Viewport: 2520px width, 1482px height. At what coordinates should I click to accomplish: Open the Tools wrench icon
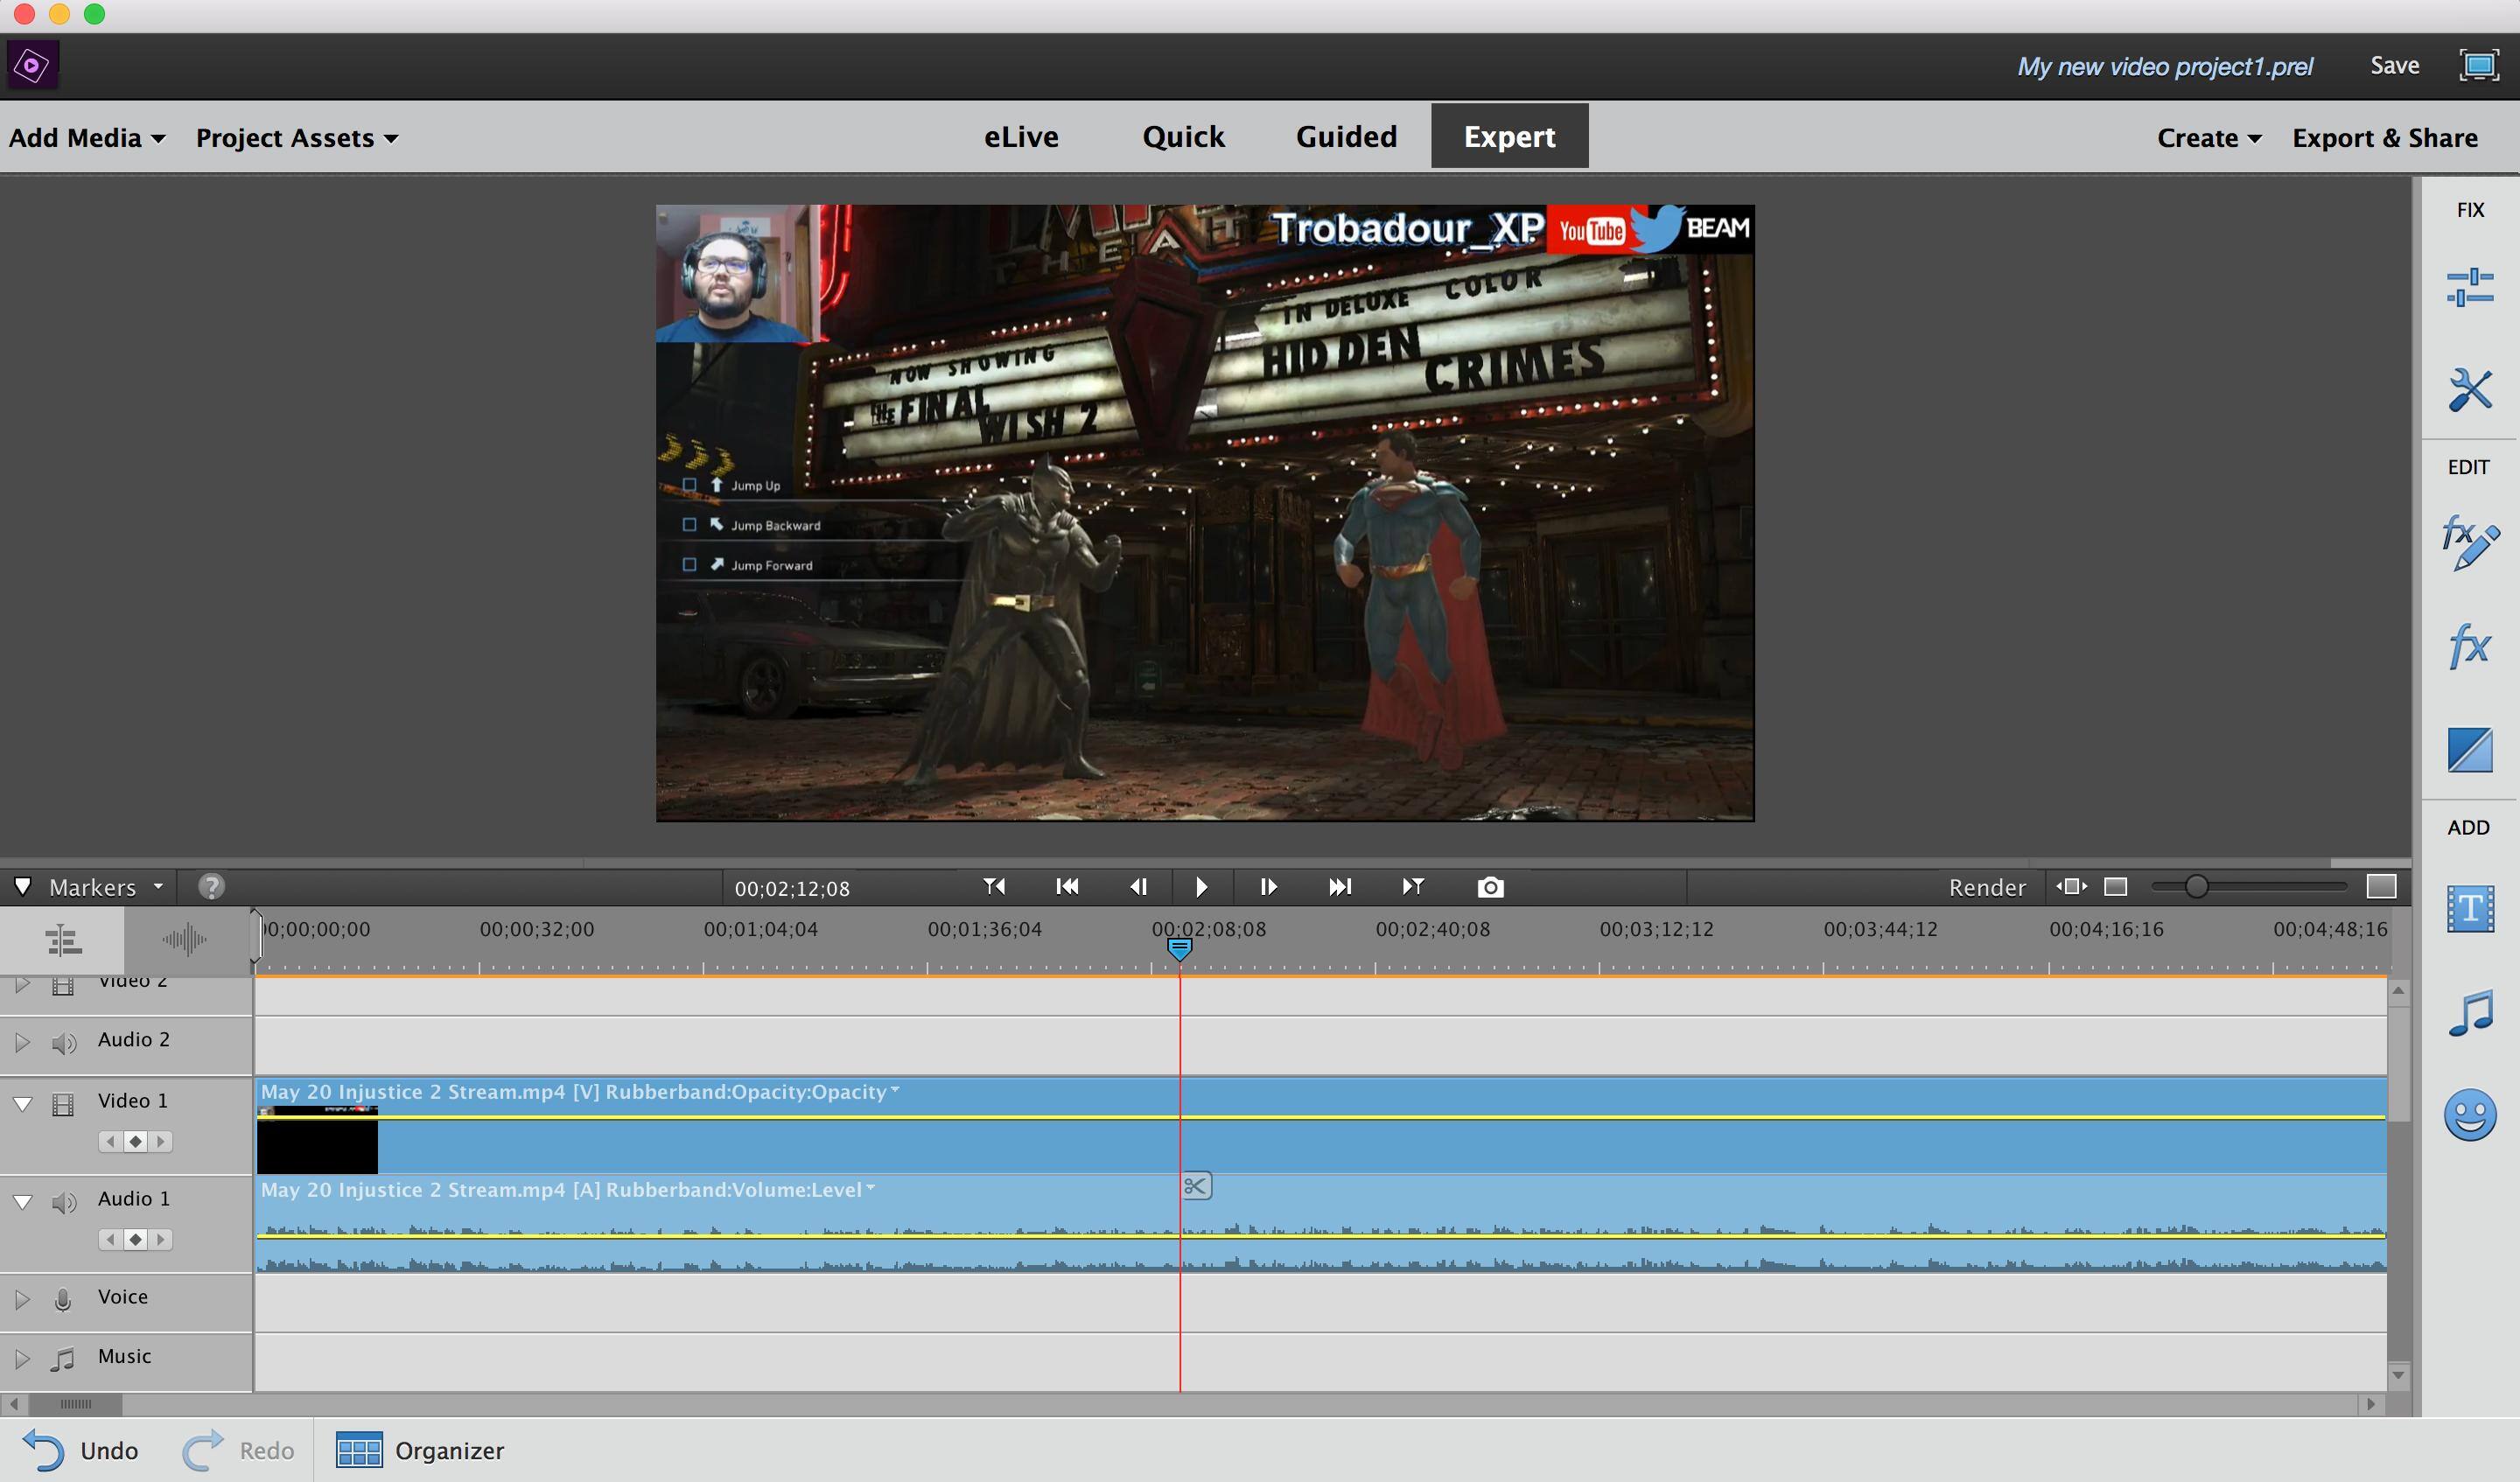point(2469,390)
